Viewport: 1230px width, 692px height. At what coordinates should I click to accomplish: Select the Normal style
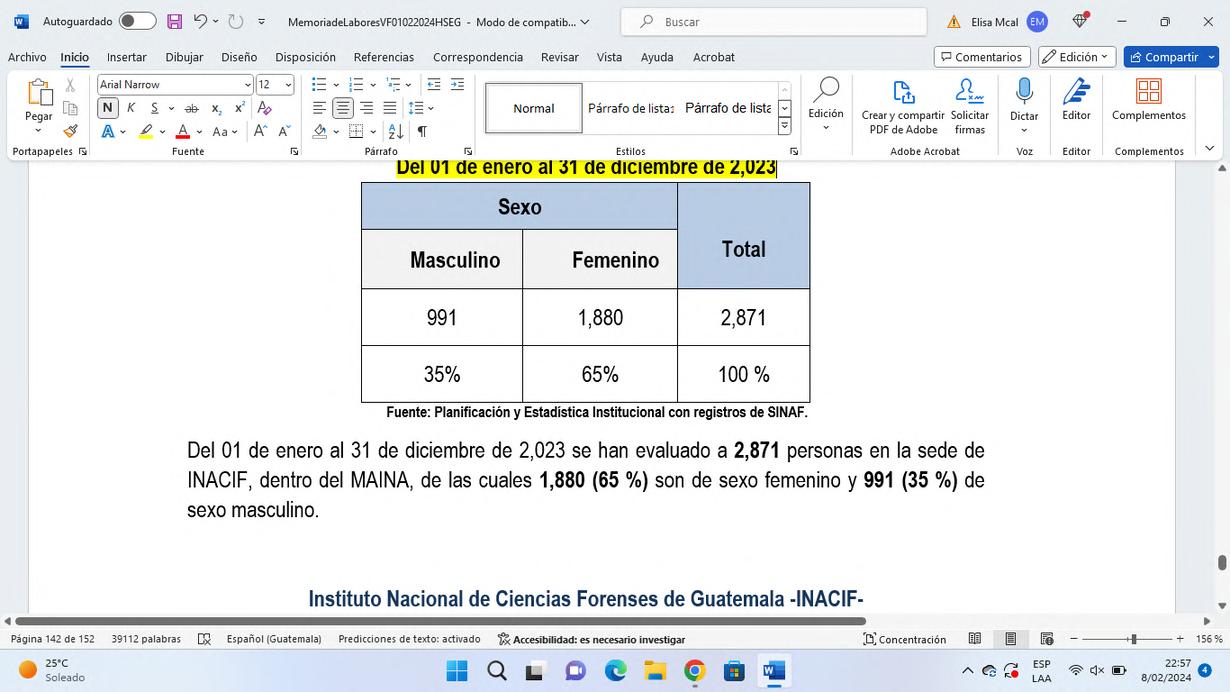534,108
